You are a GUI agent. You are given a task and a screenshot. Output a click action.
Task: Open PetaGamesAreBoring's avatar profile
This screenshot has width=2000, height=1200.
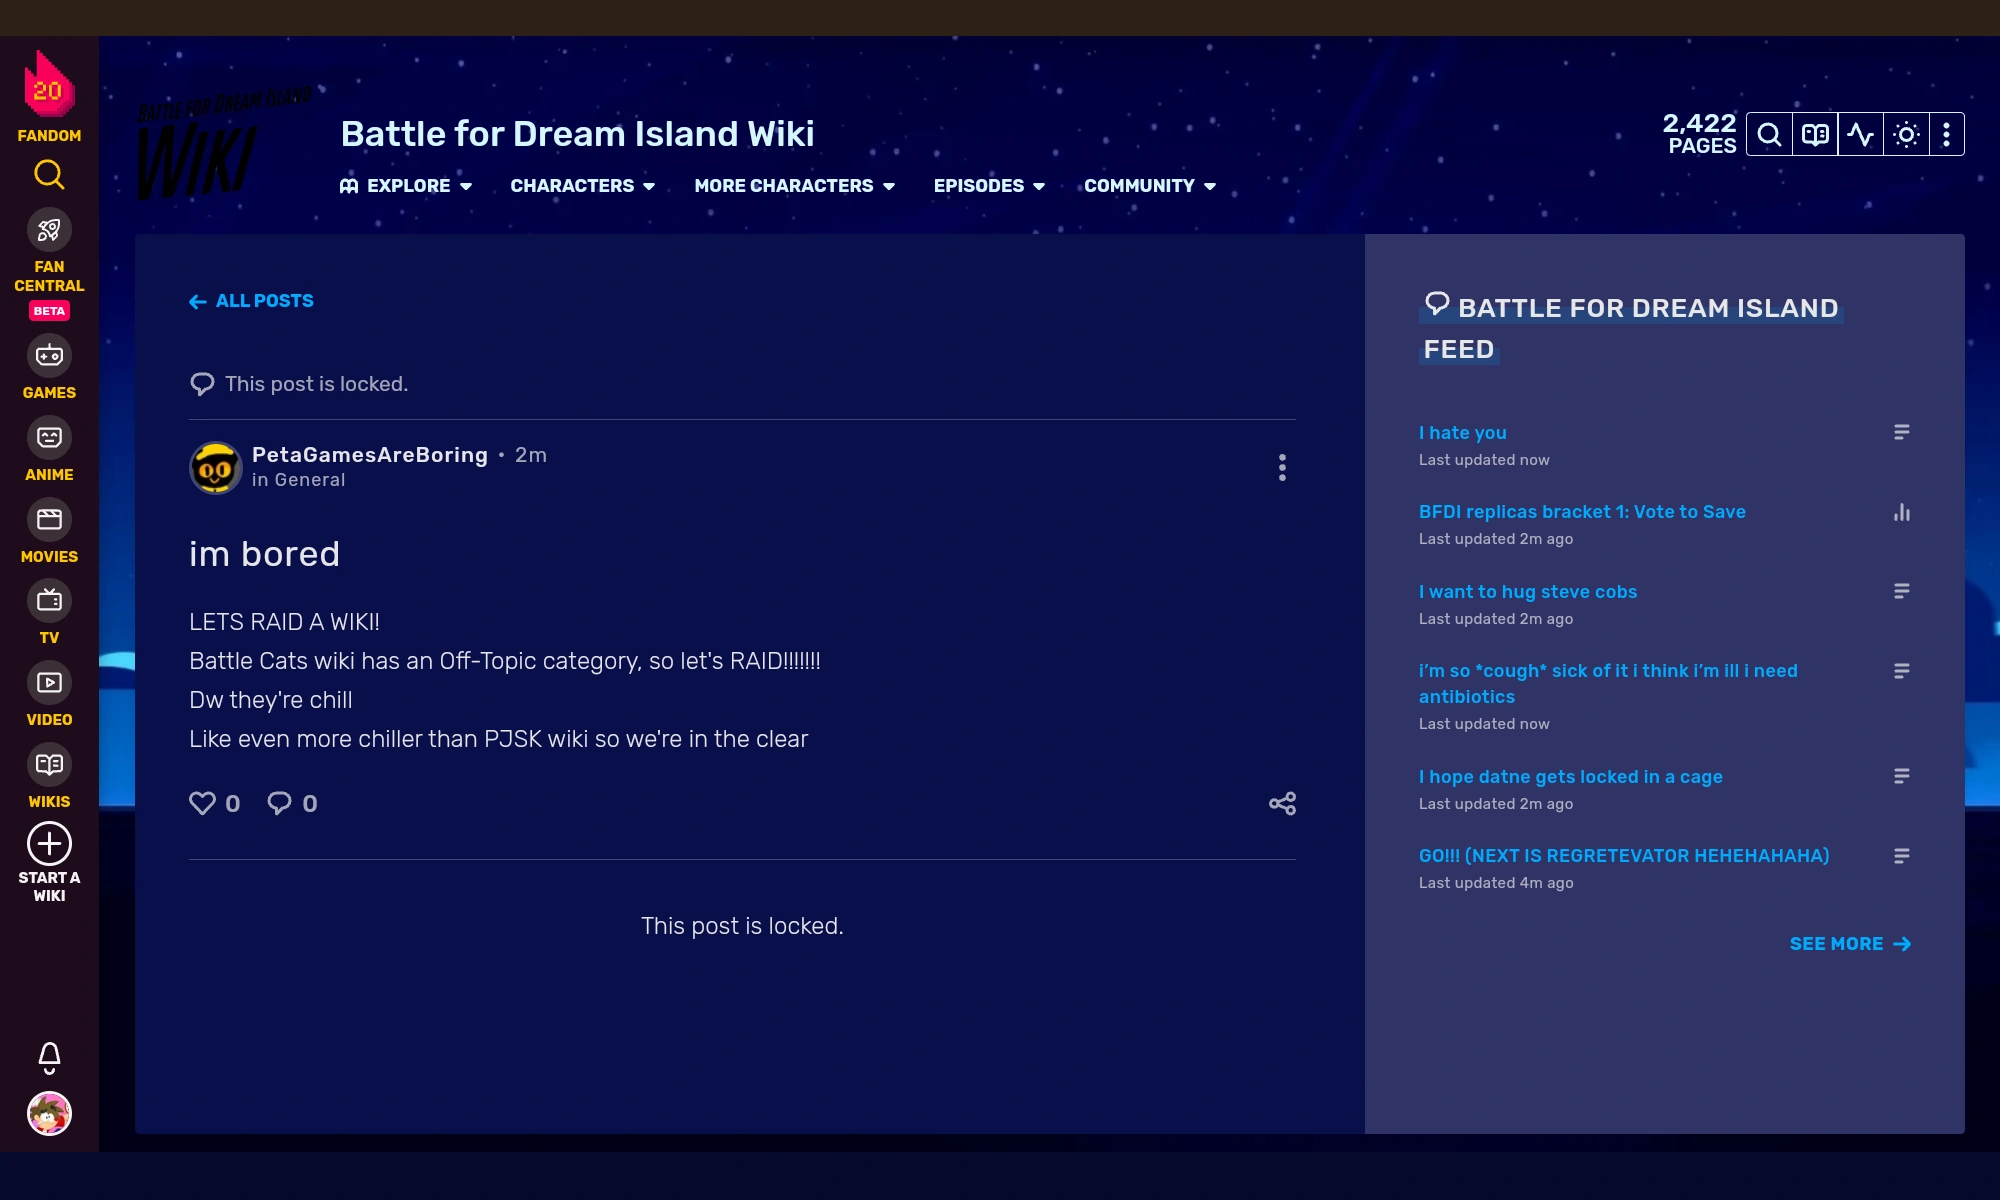(x=215, y=468)
